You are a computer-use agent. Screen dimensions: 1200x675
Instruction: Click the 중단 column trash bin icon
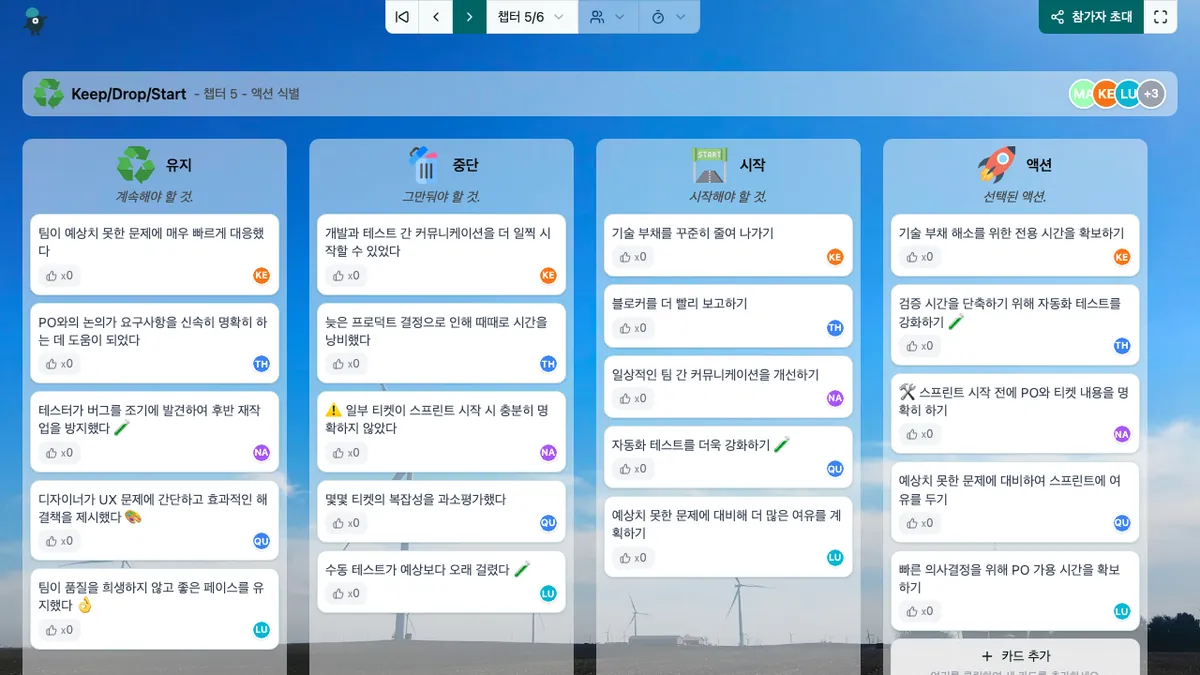(x=424, y=165)
